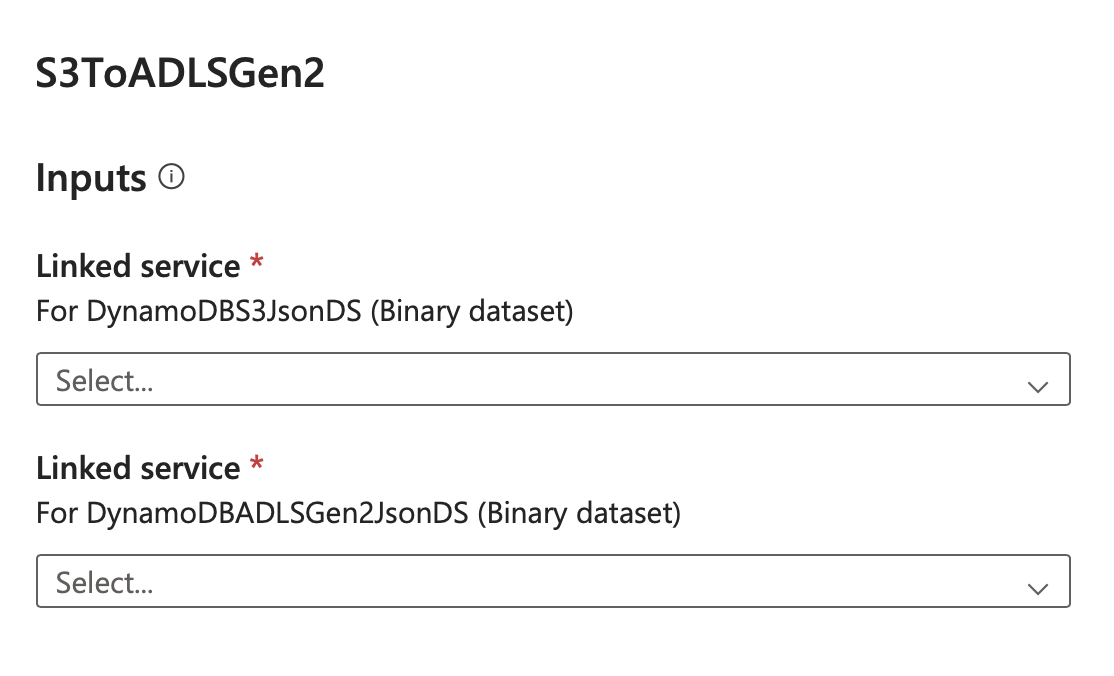Expand the chevron for DynamoDBADLSGen2JsonDS linked service
1114x676 pixels.
[x=1038, y=587]
